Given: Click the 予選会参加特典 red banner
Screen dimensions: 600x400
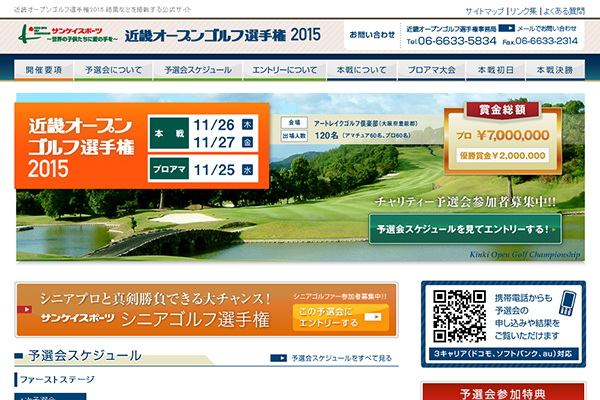Looking at the screenshot, I should click(503, 392).
